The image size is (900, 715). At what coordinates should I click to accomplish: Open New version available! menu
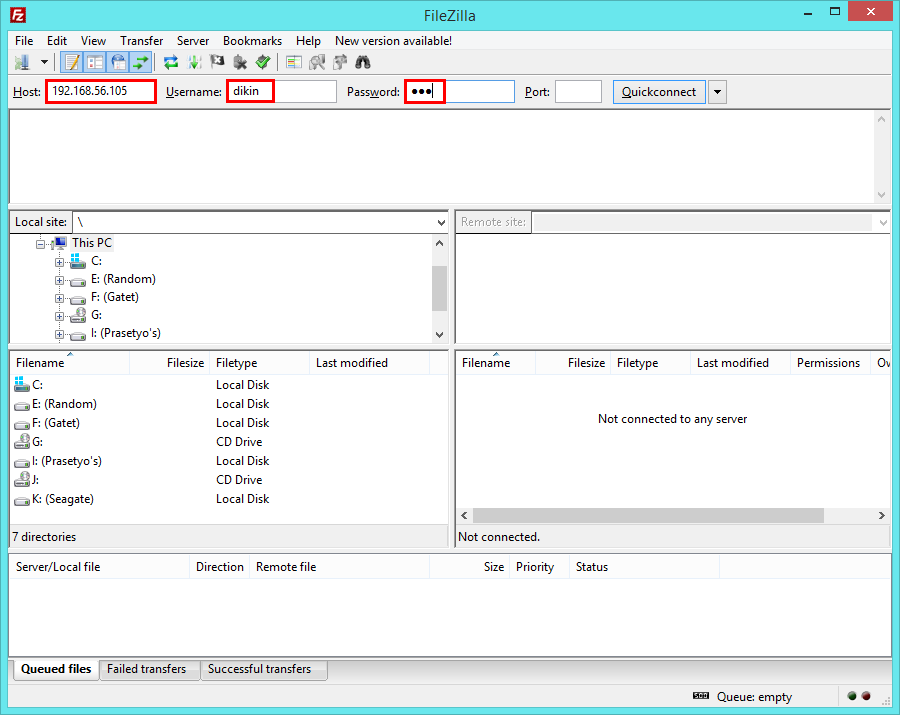(393, 41)
